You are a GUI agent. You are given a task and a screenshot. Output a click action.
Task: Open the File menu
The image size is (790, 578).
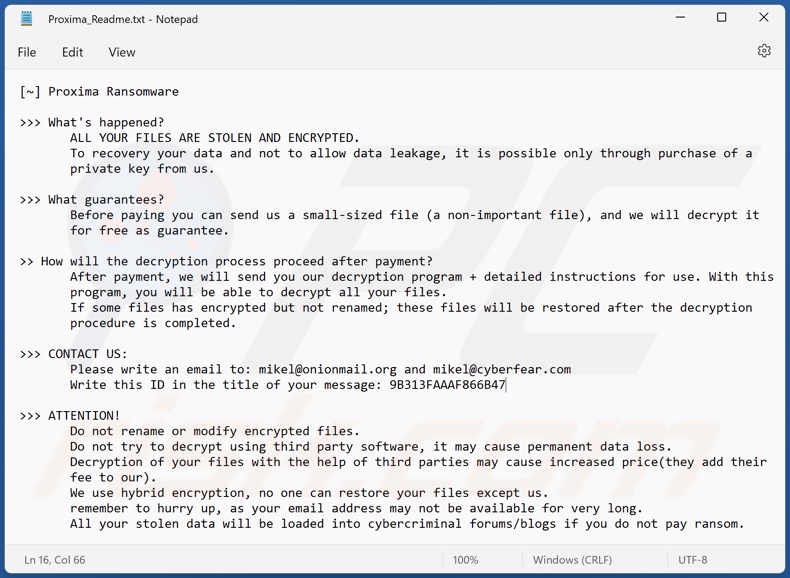coord(27,52)
